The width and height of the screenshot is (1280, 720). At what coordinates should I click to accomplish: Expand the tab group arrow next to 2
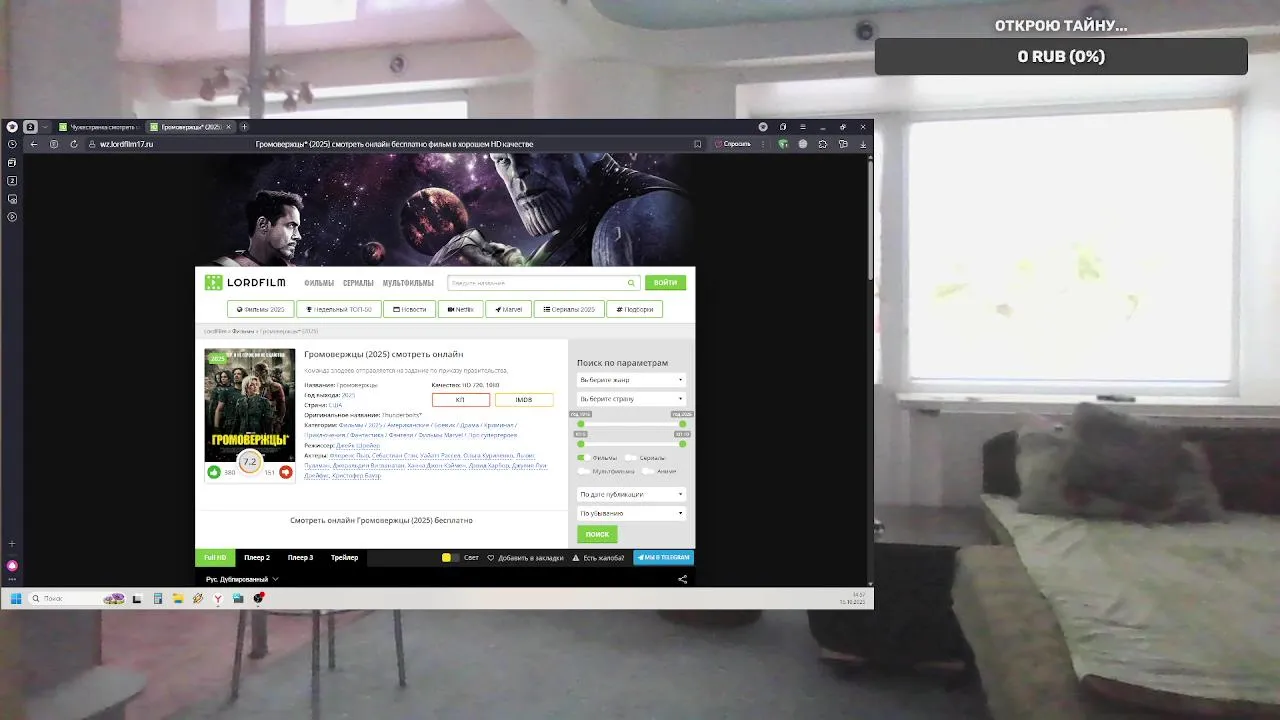pos(45,127)
